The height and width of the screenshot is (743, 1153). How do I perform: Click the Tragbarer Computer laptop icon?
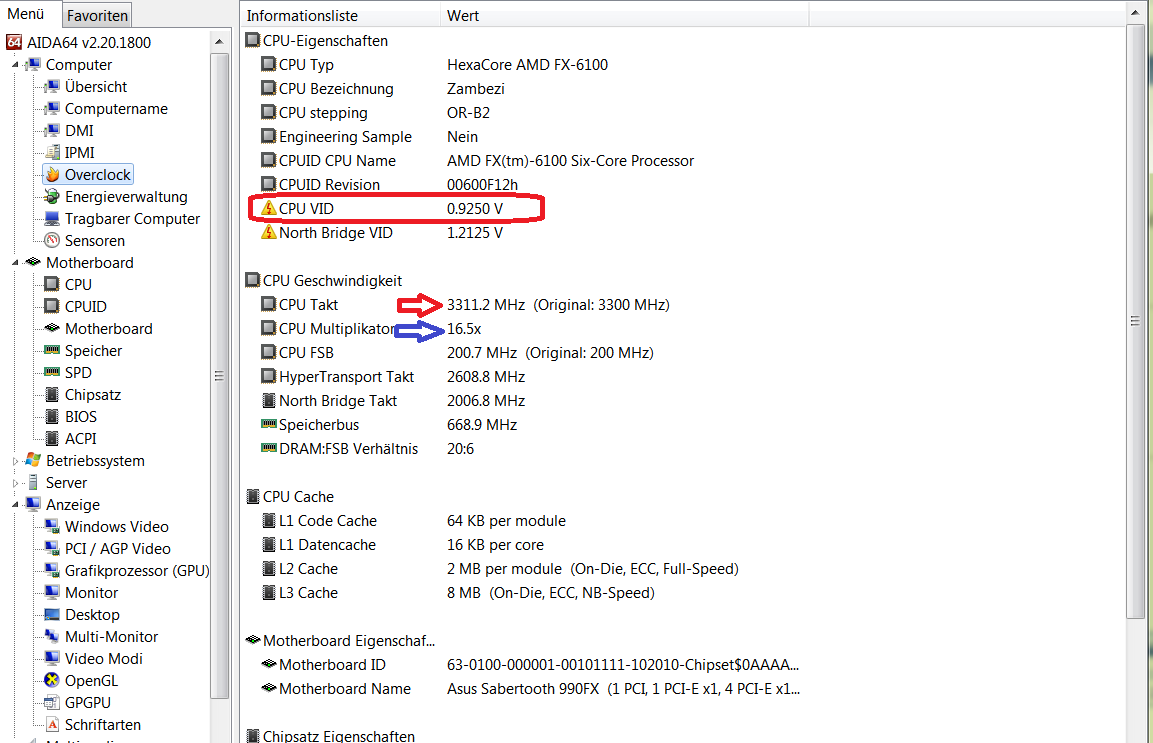click(x=52, y=219)
